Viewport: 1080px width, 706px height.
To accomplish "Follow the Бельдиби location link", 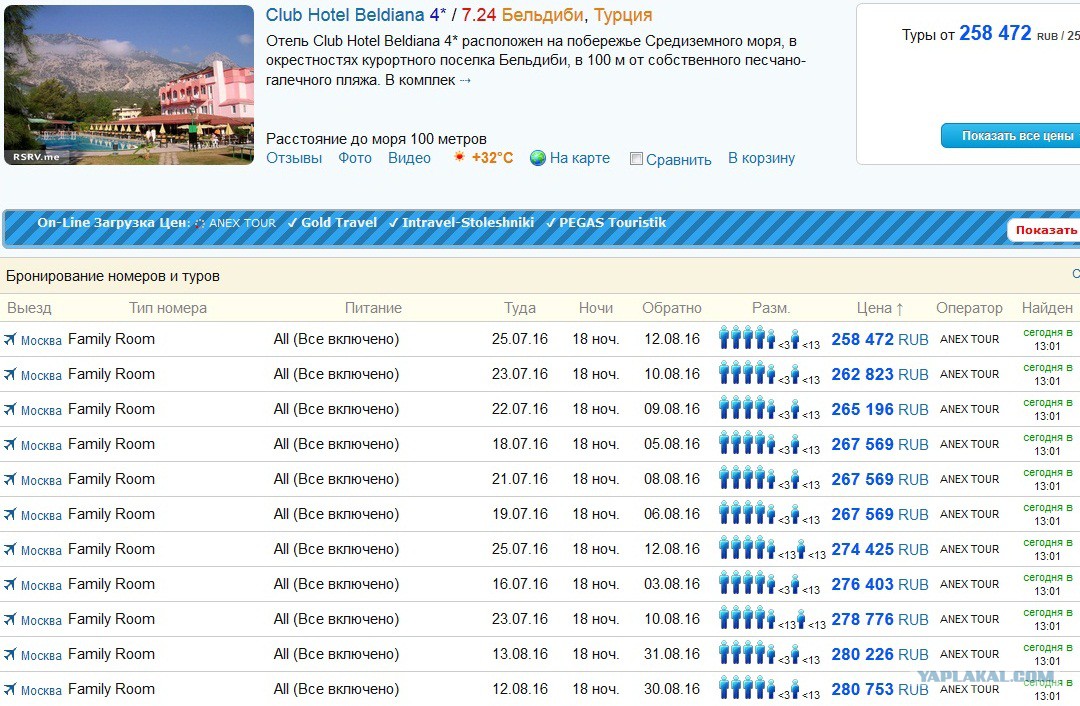I will [x=543, y=14].
